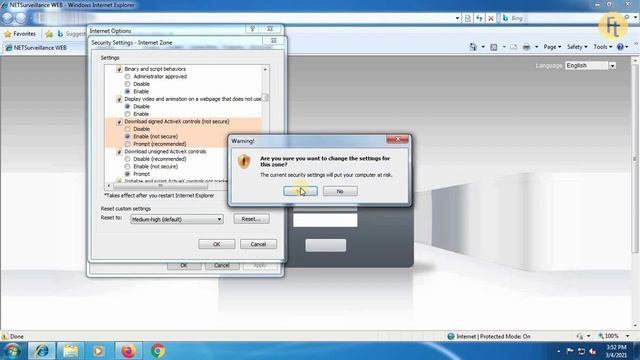Click OK in Security Settings dialog
Screen dimensions: 640x360
[216, 244]
